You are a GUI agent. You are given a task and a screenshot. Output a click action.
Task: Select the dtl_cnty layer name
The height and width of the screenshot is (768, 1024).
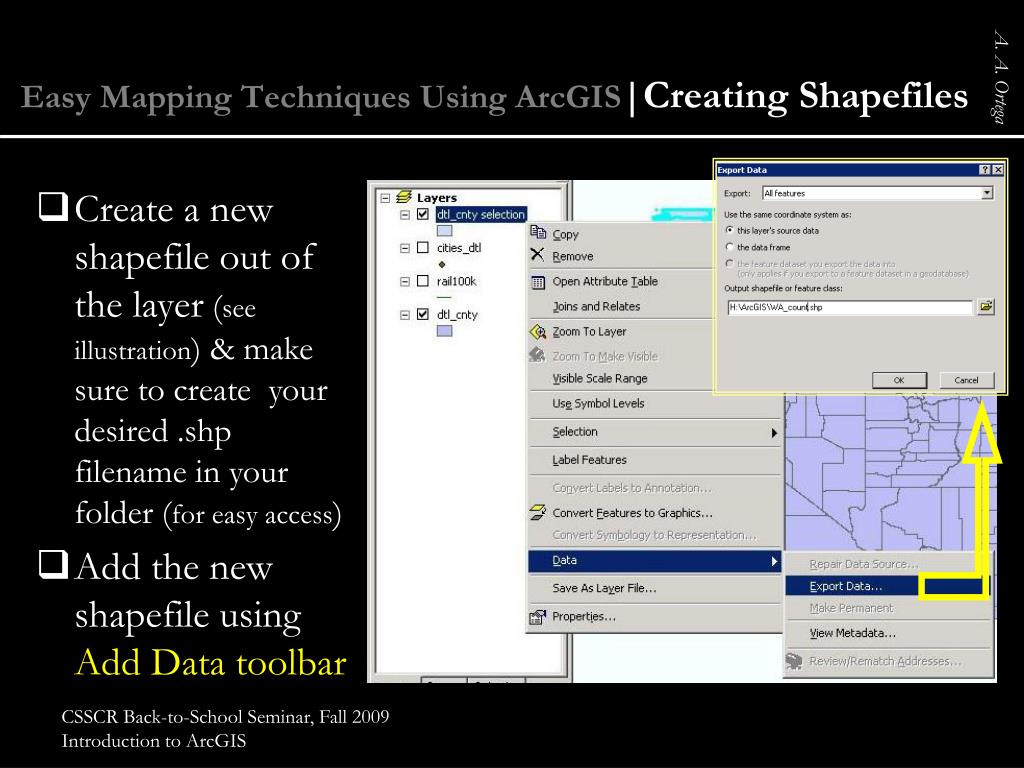click(457, 315)
